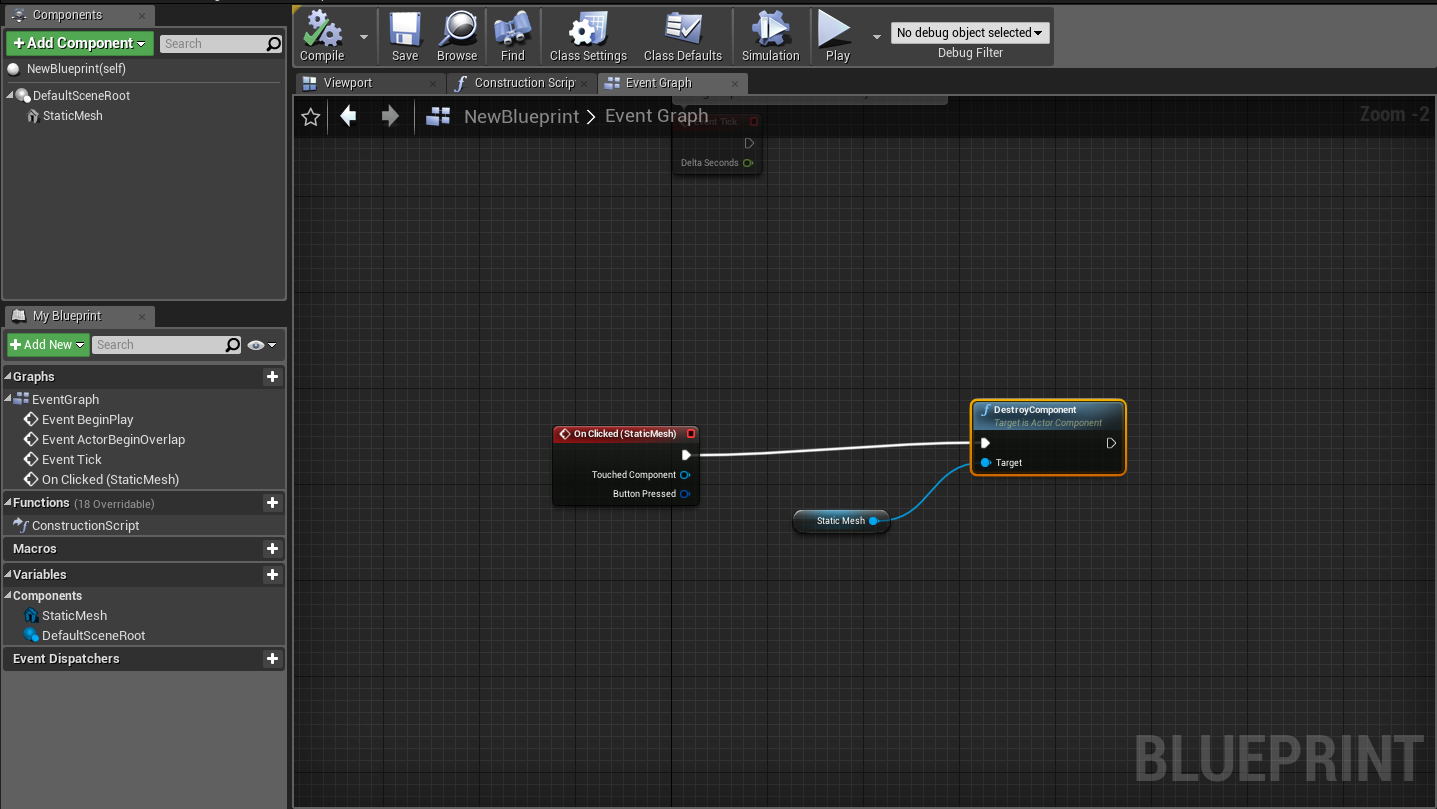Go back with the left arrow
This screenshot has width=1437, height=809.
point(348,116)
